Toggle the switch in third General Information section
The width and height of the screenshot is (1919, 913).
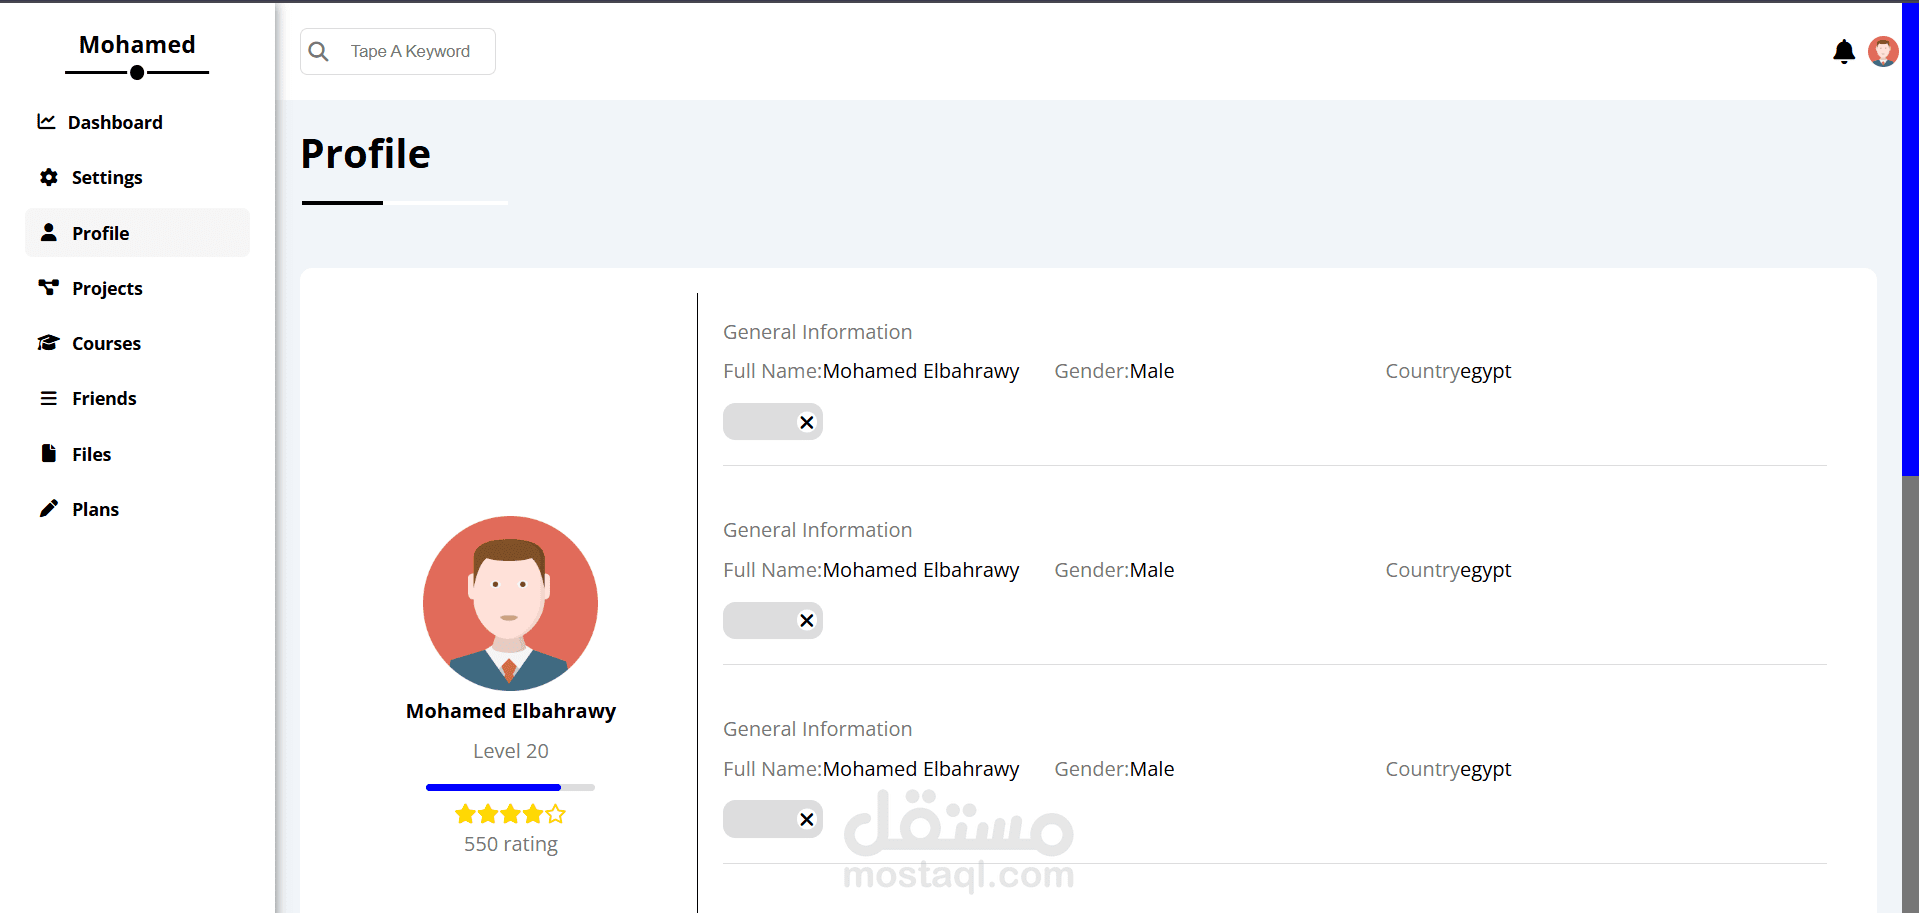(773, 819)
